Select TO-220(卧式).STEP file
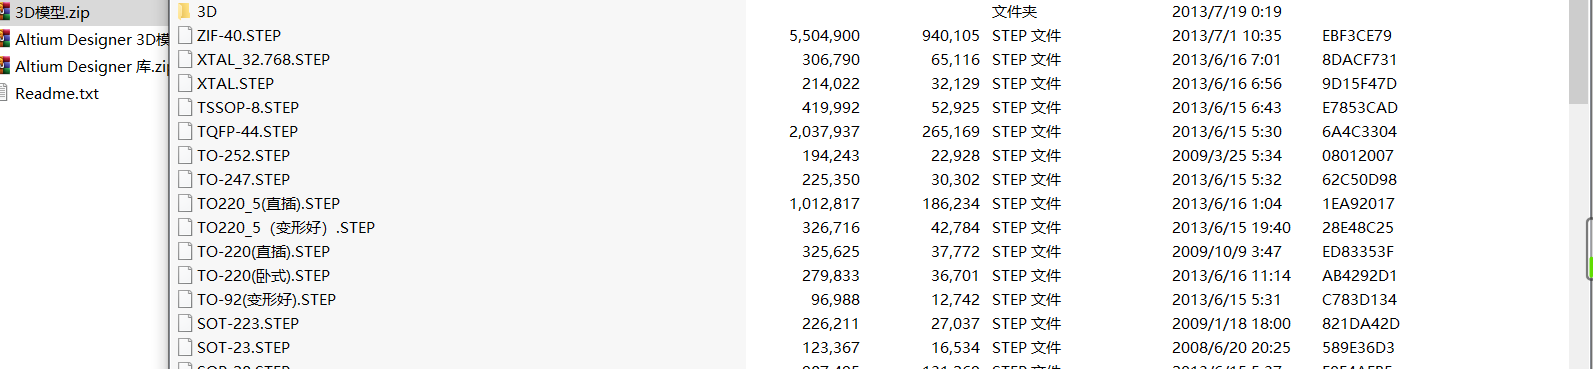This screenshot has width=1593, height=369. (263, 275)
